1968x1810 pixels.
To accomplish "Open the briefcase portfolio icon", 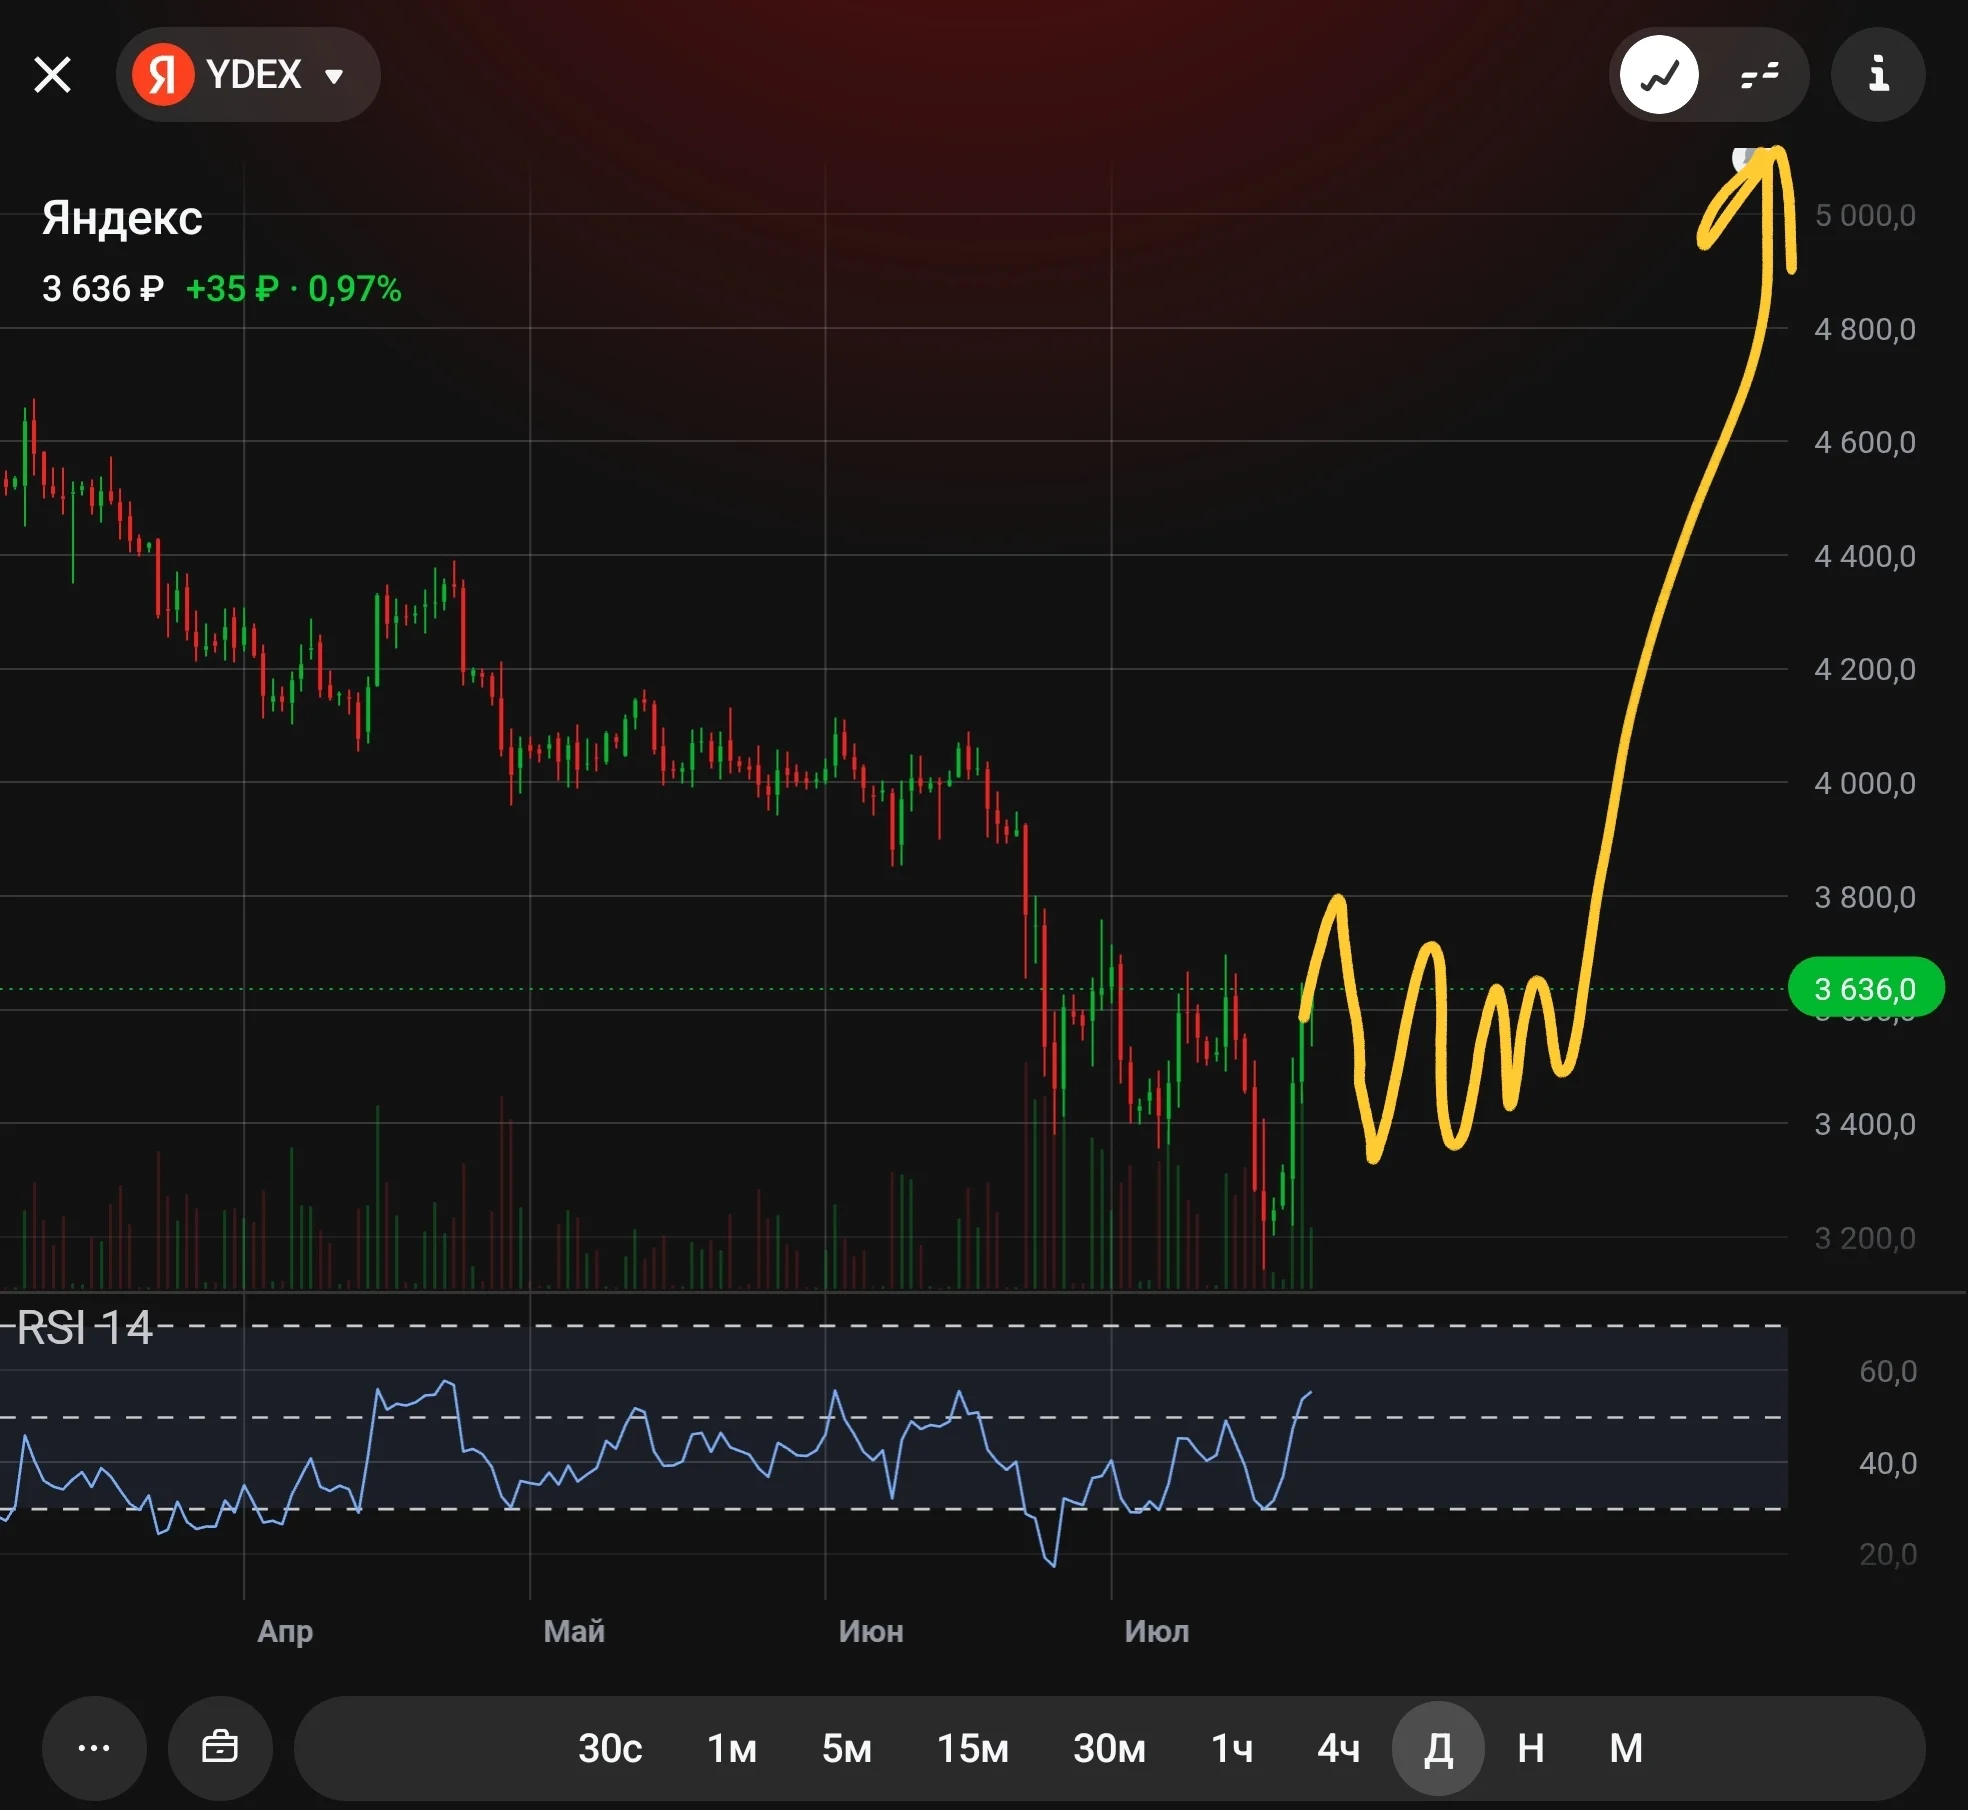I will click(x=220, y=1748).
